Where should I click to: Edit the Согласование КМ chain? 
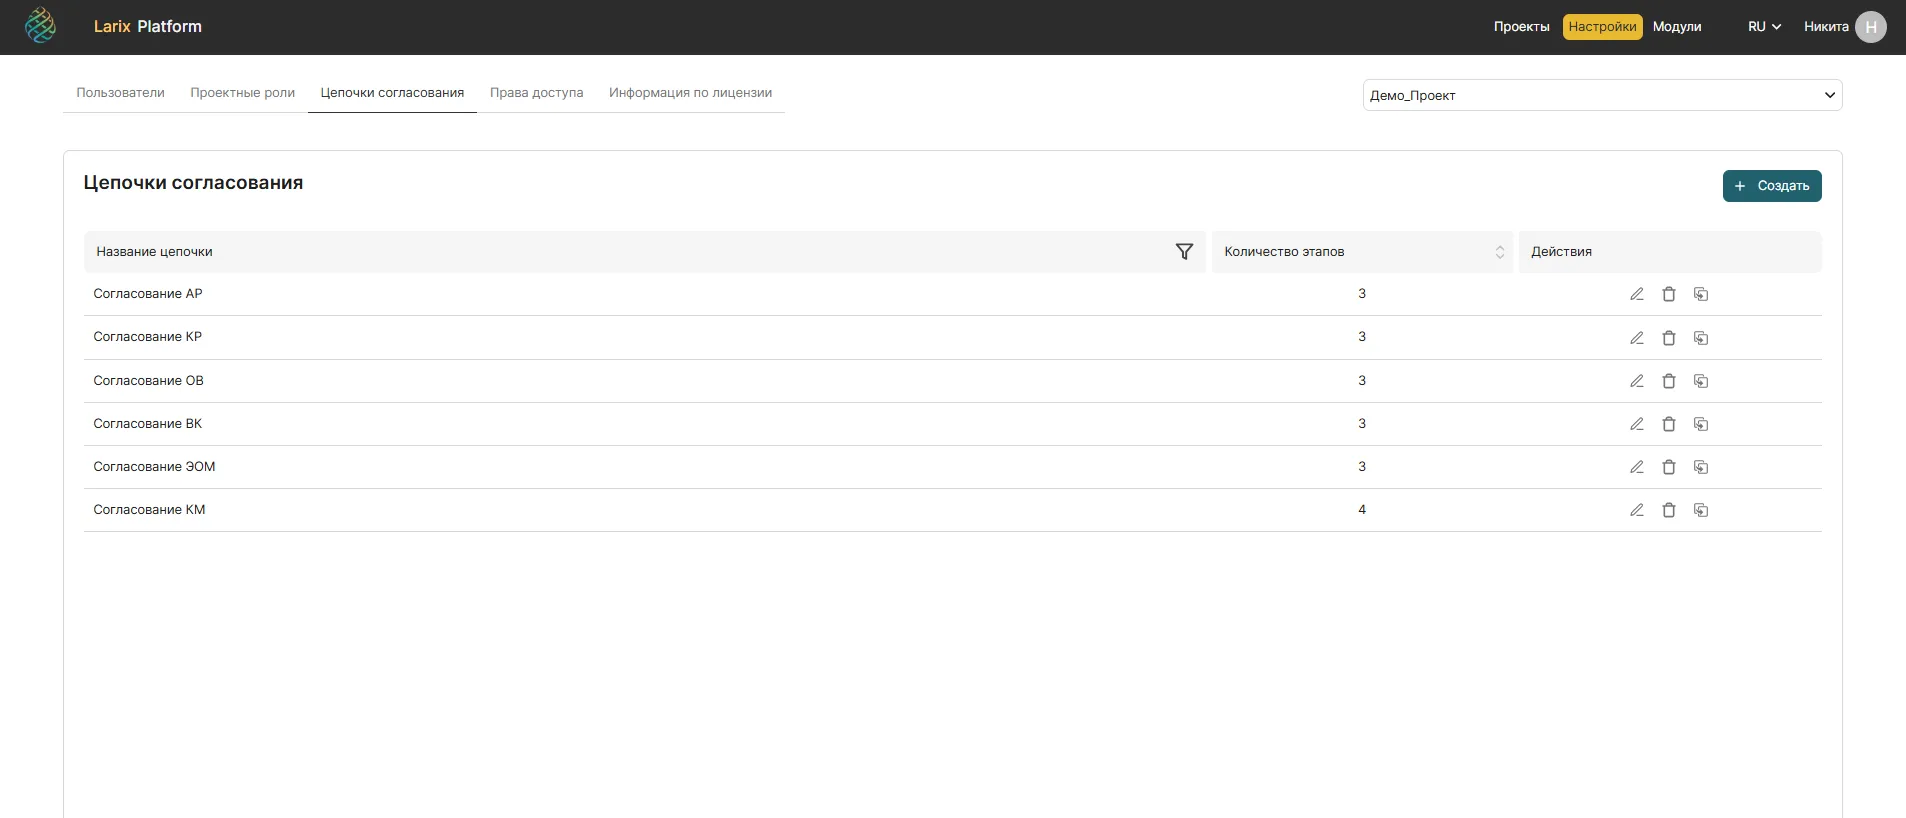(1637, 510)
